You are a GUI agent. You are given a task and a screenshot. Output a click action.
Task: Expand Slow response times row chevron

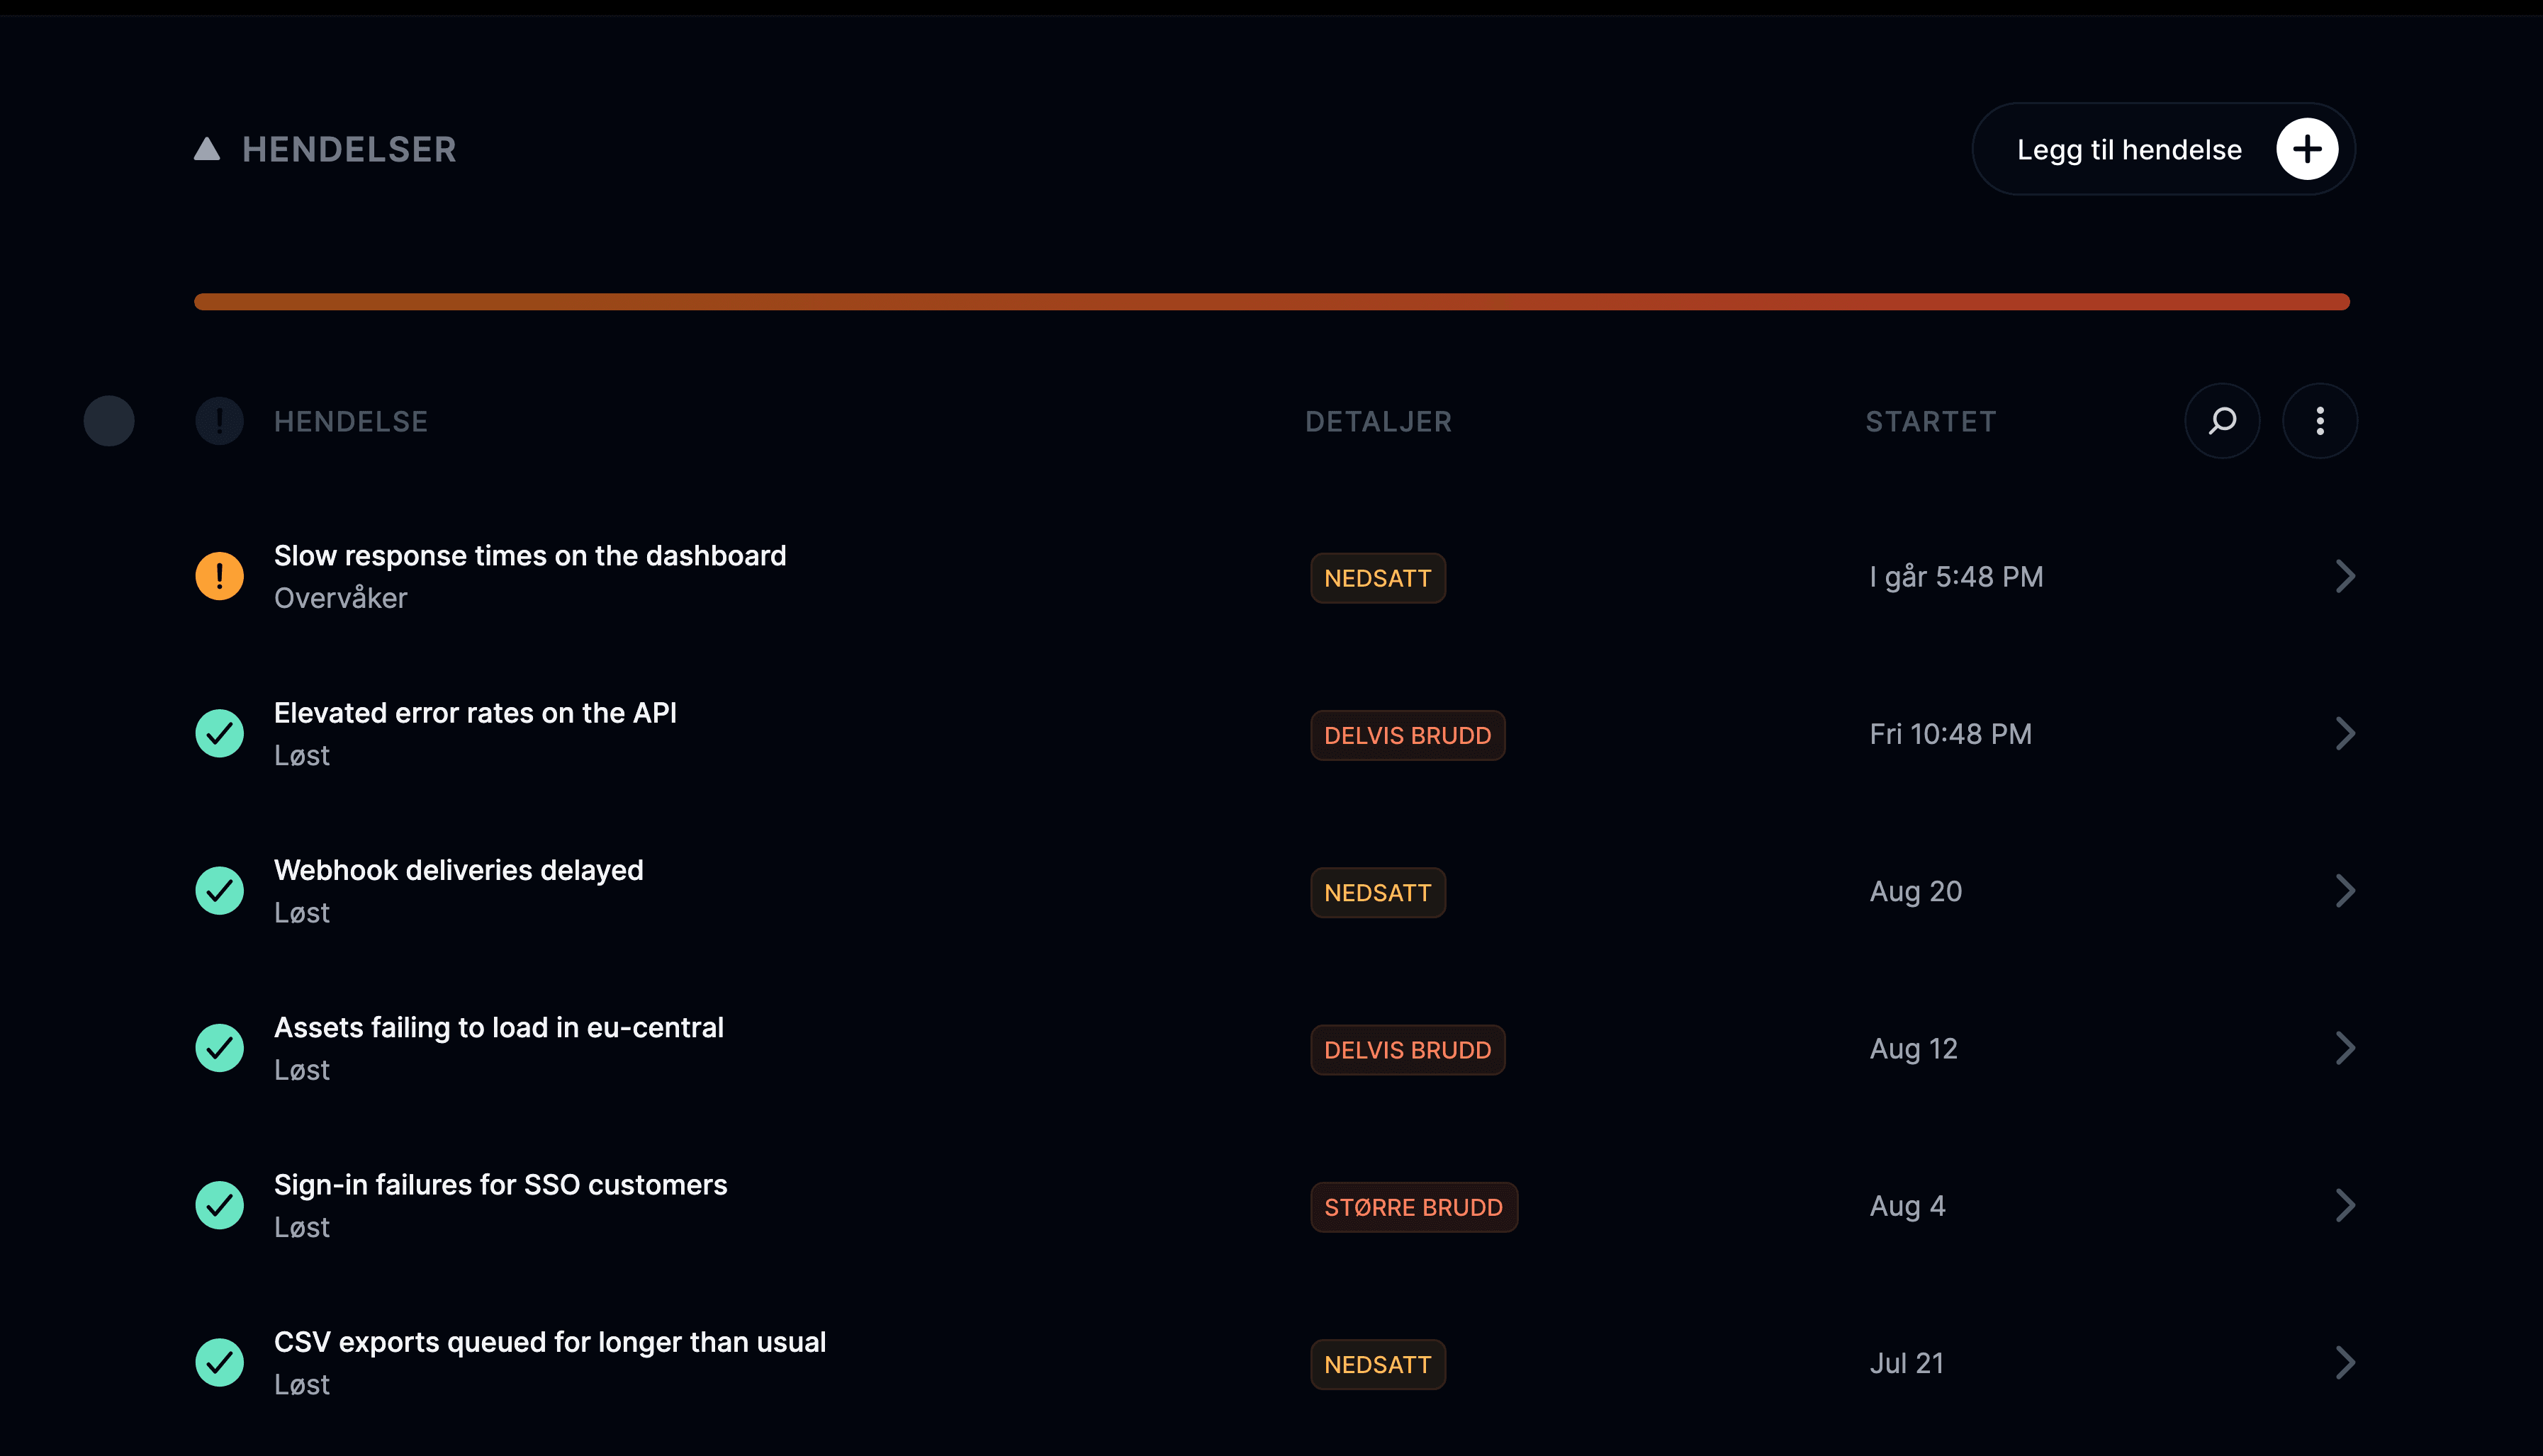2345,576
